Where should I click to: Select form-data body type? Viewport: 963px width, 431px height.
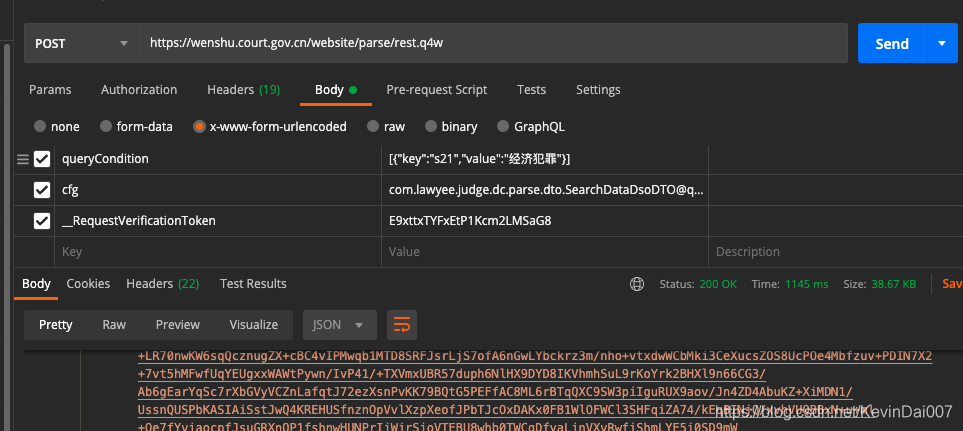(x=136, y=126)
